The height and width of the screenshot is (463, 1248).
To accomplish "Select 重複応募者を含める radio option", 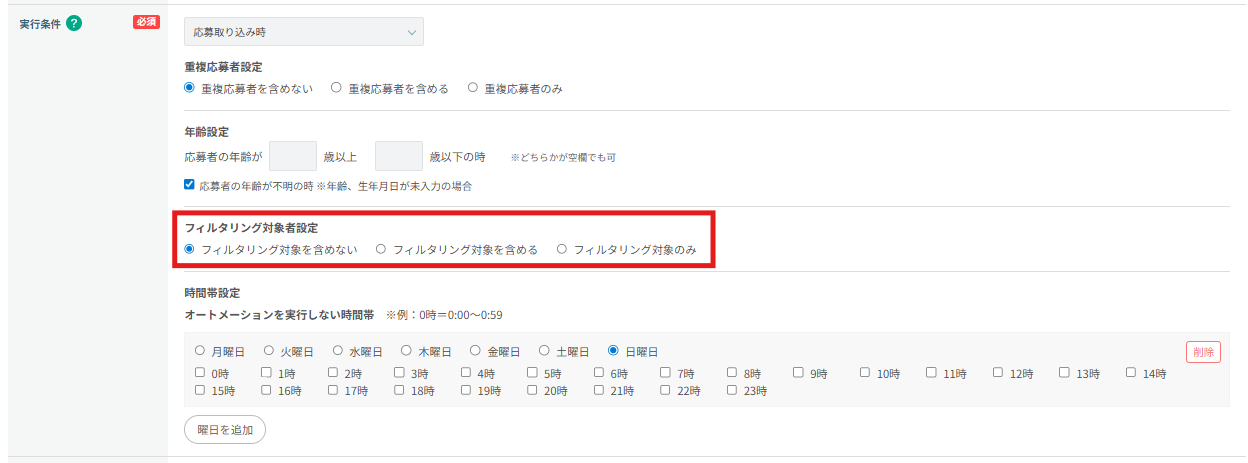I will (x=337, y=88).
